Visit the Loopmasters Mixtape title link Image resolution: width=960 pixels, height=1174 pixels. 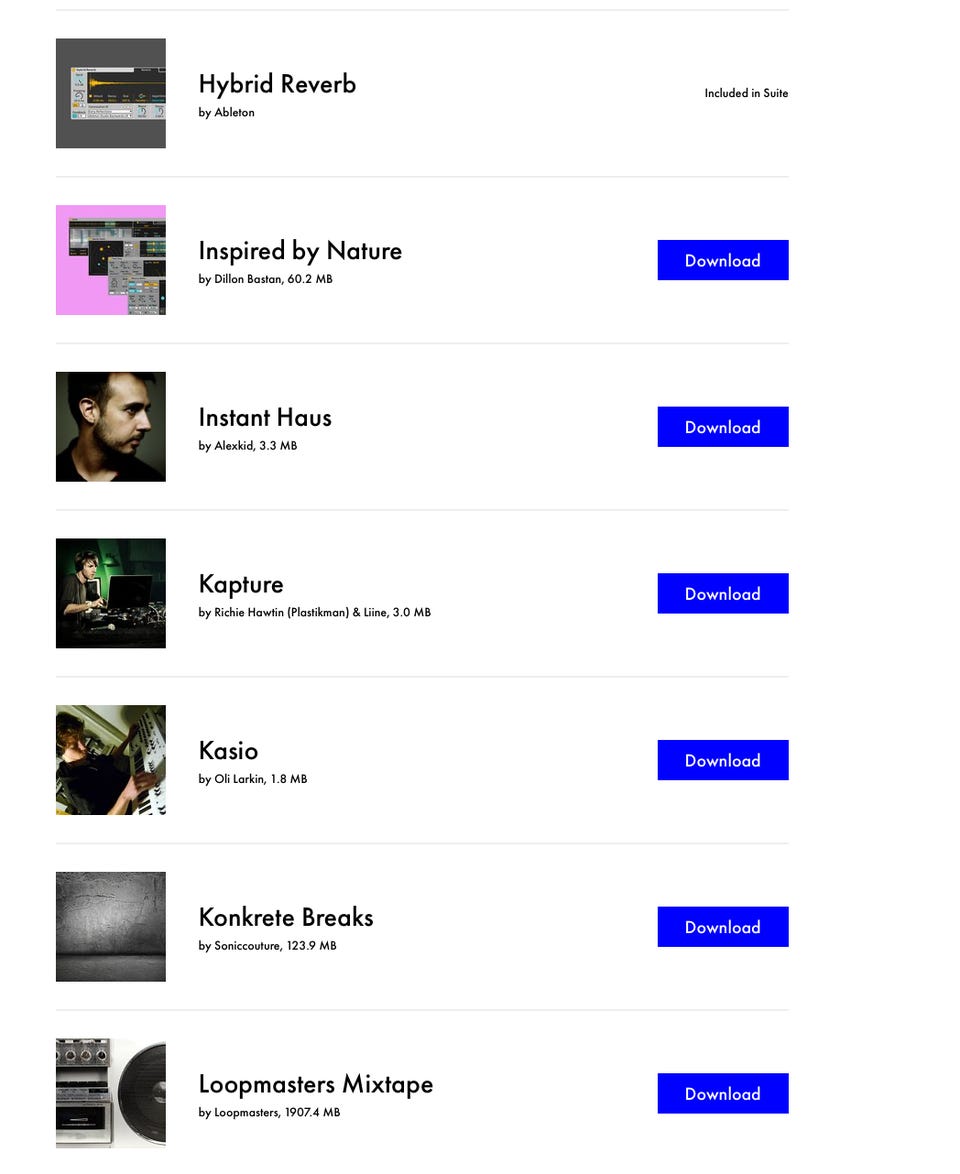(x=316, y=1084)
